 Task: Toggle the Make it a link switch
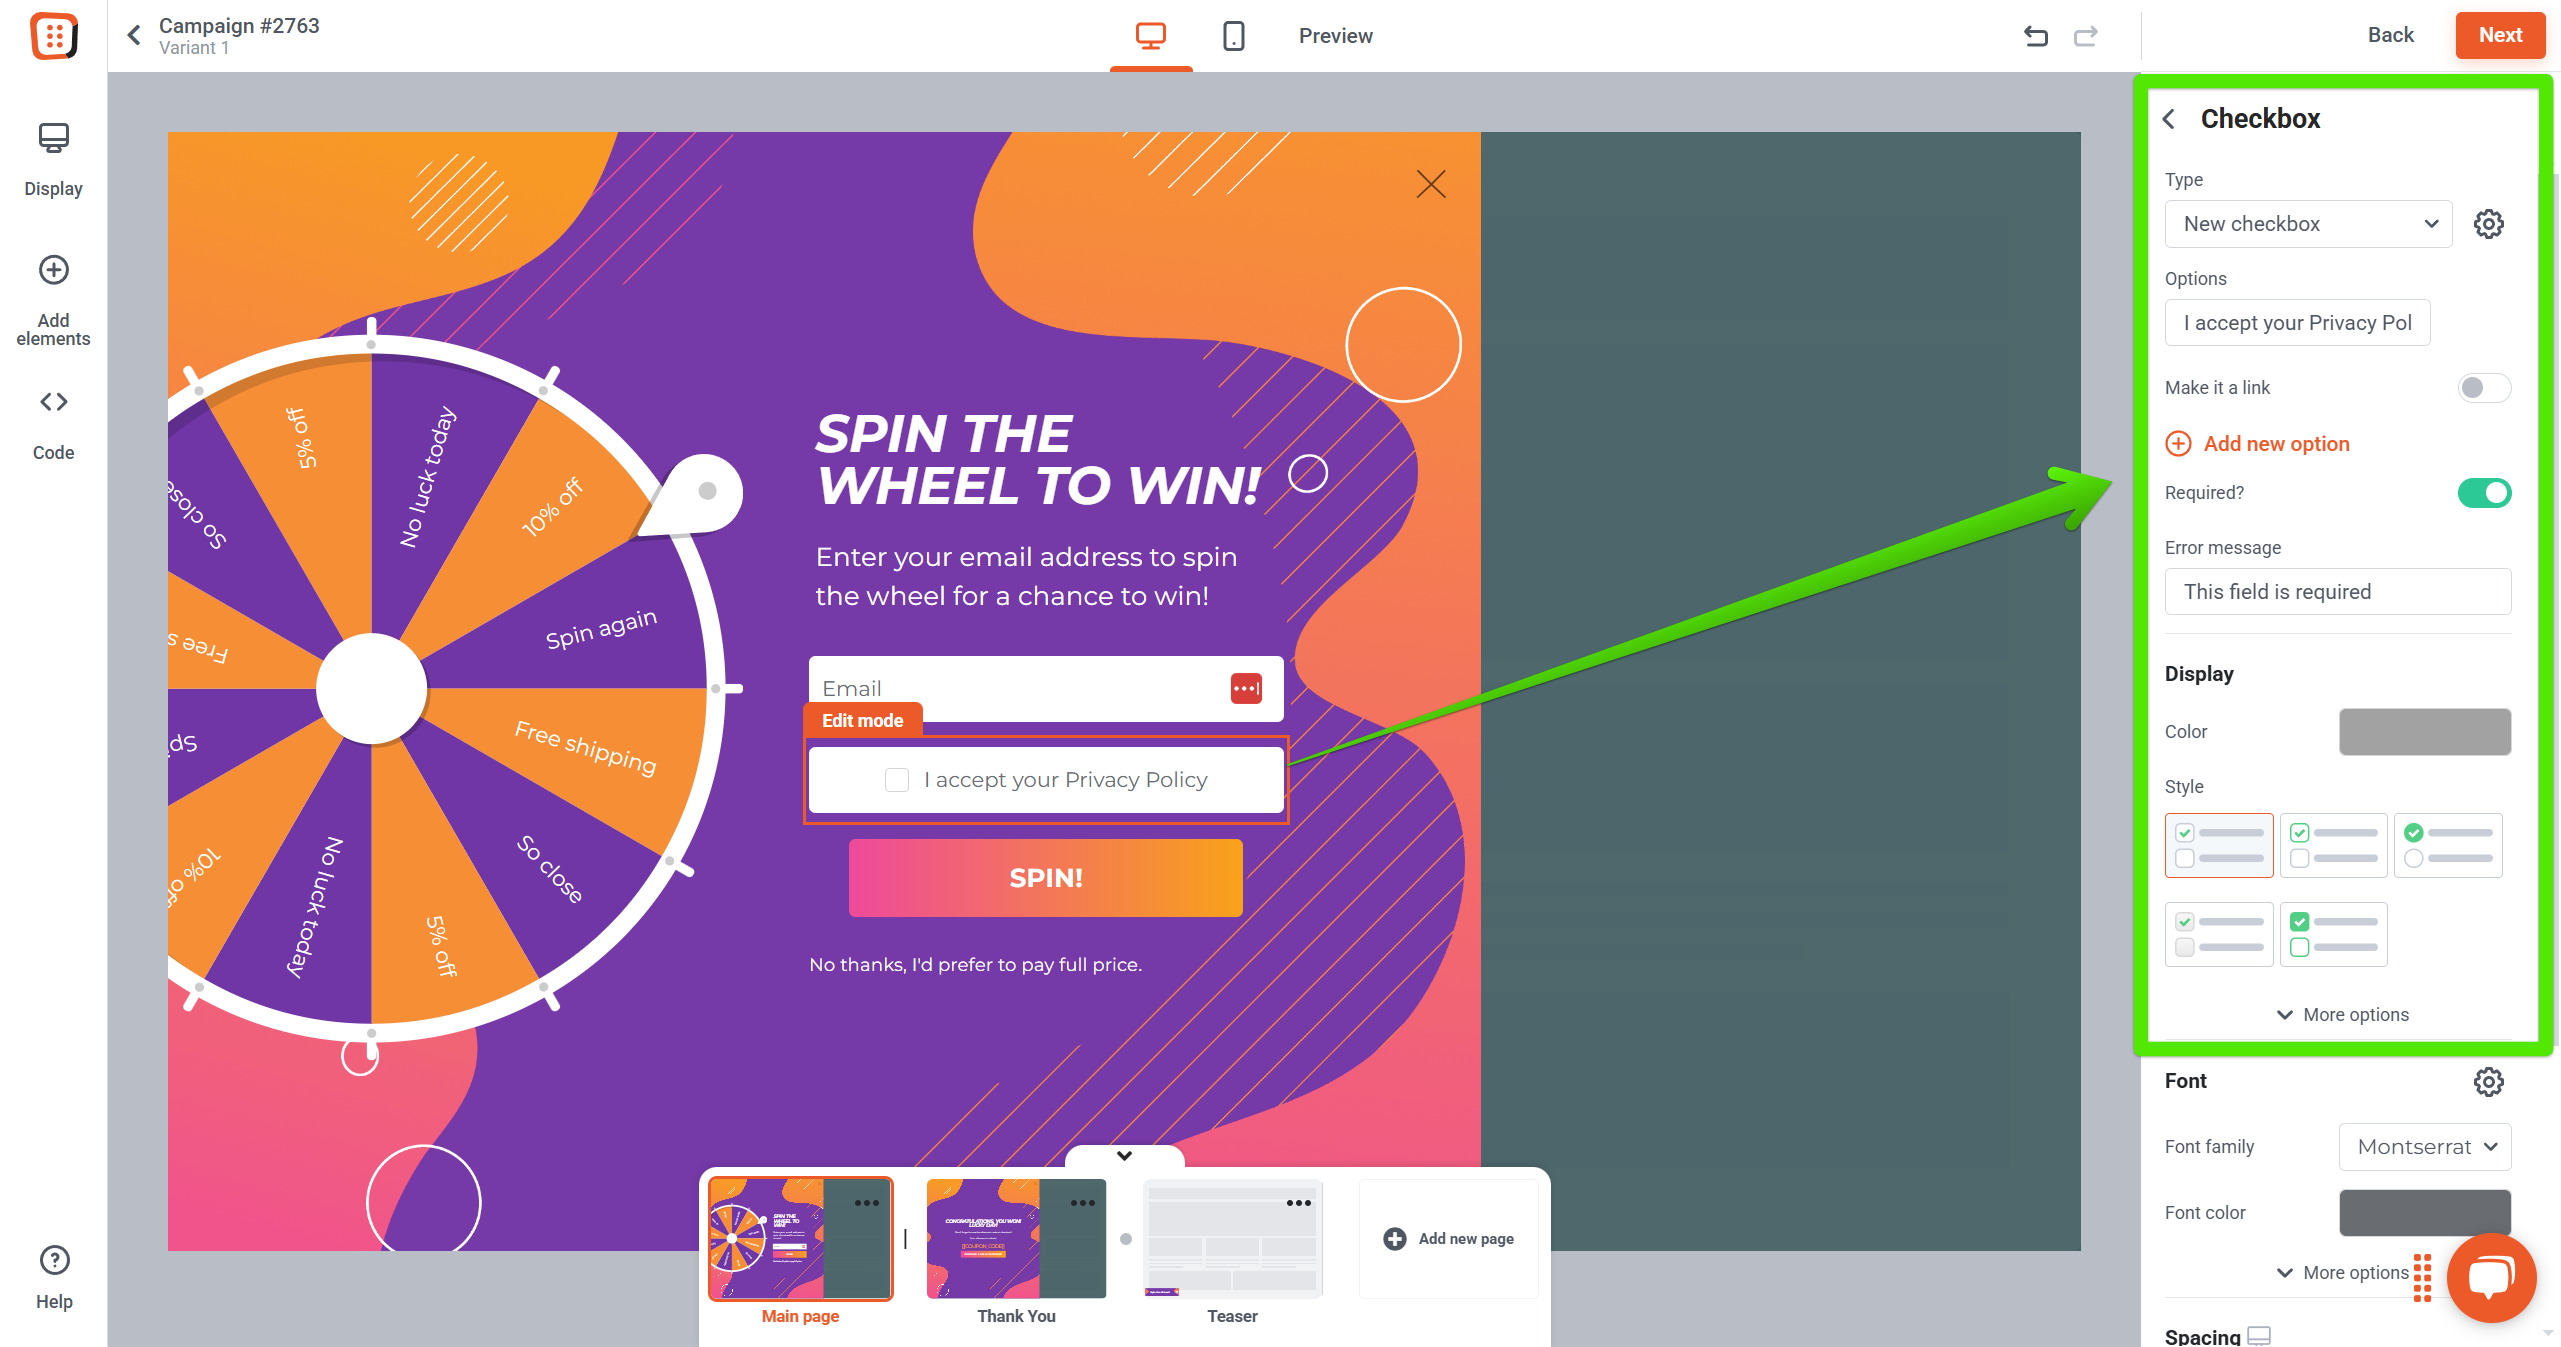2485,388
